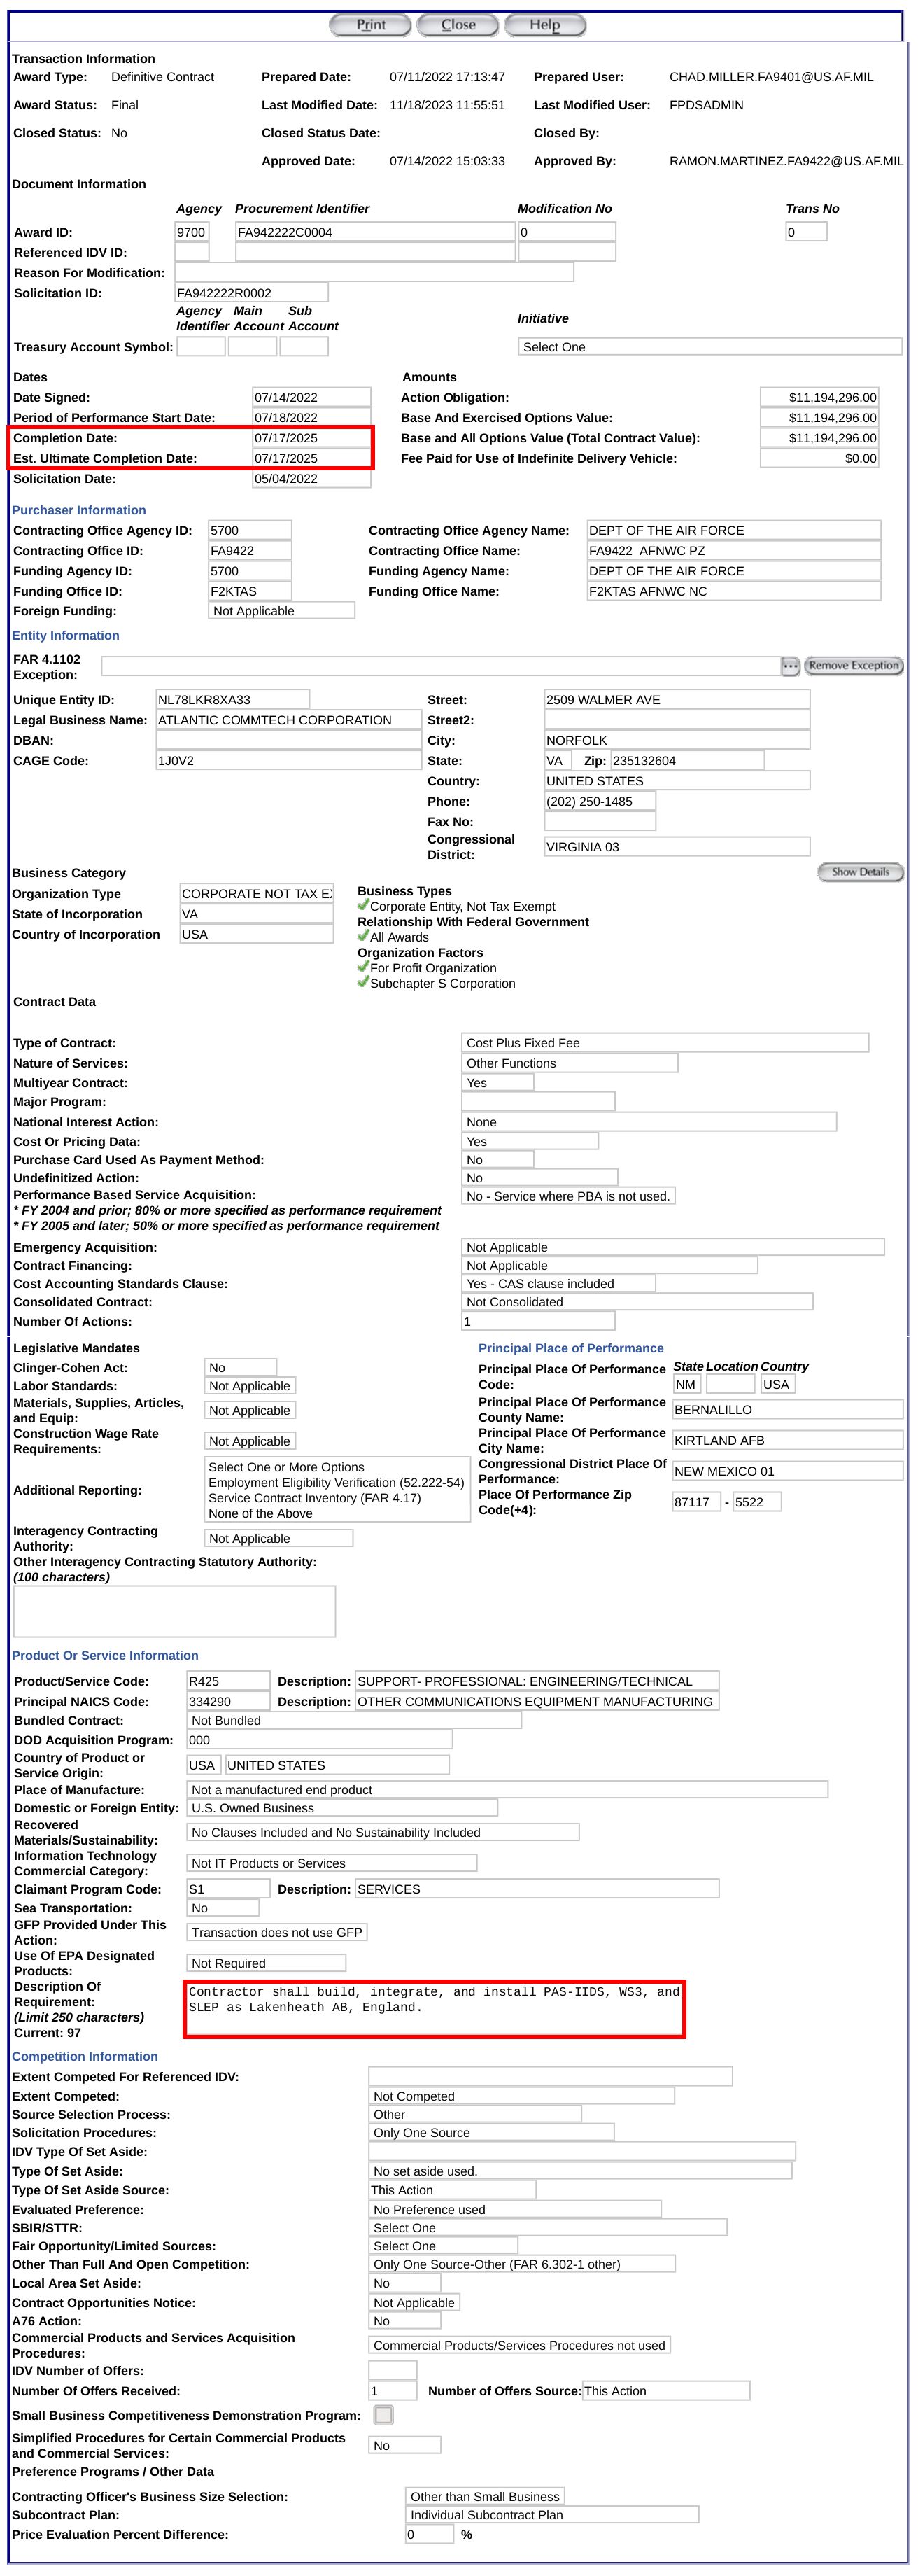Click the Corporate Entity, Not Tax Exempt checkmark
The width and height of the screenshot is (918, 2576).
tap(363, 905)
